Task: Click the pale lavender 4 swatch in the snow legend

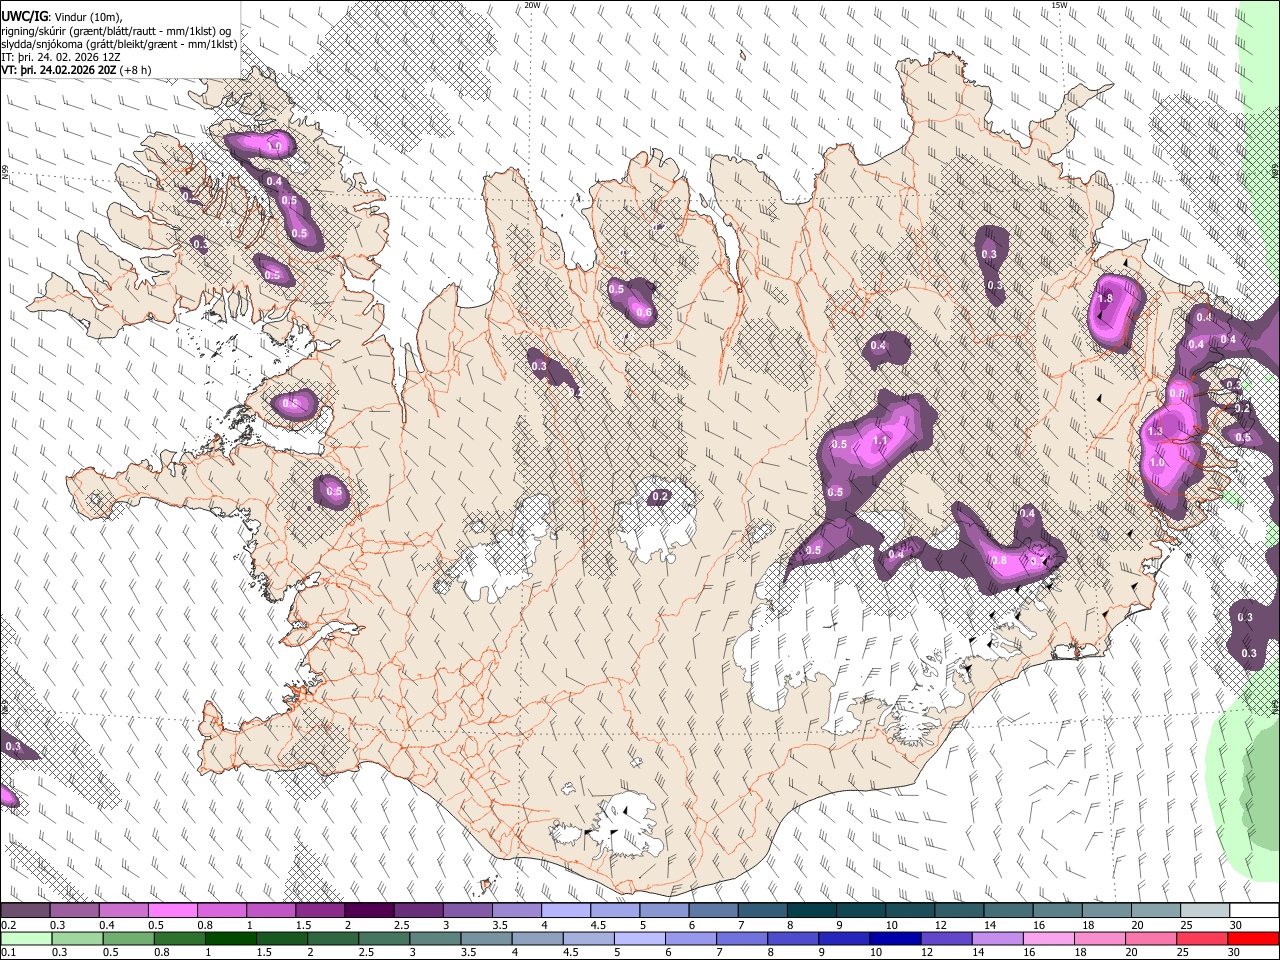Action: tap(564, 910)
